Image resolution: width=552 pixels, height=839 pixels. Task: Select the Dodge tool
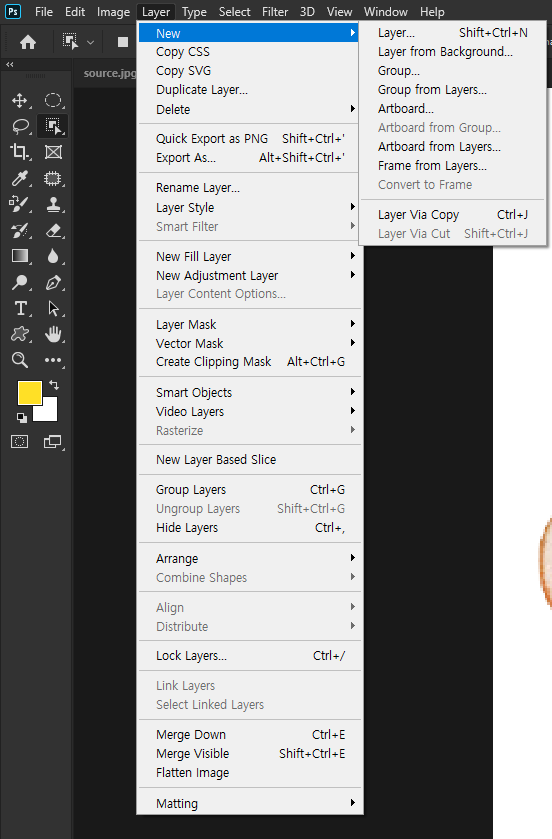[x=20, y=282]
